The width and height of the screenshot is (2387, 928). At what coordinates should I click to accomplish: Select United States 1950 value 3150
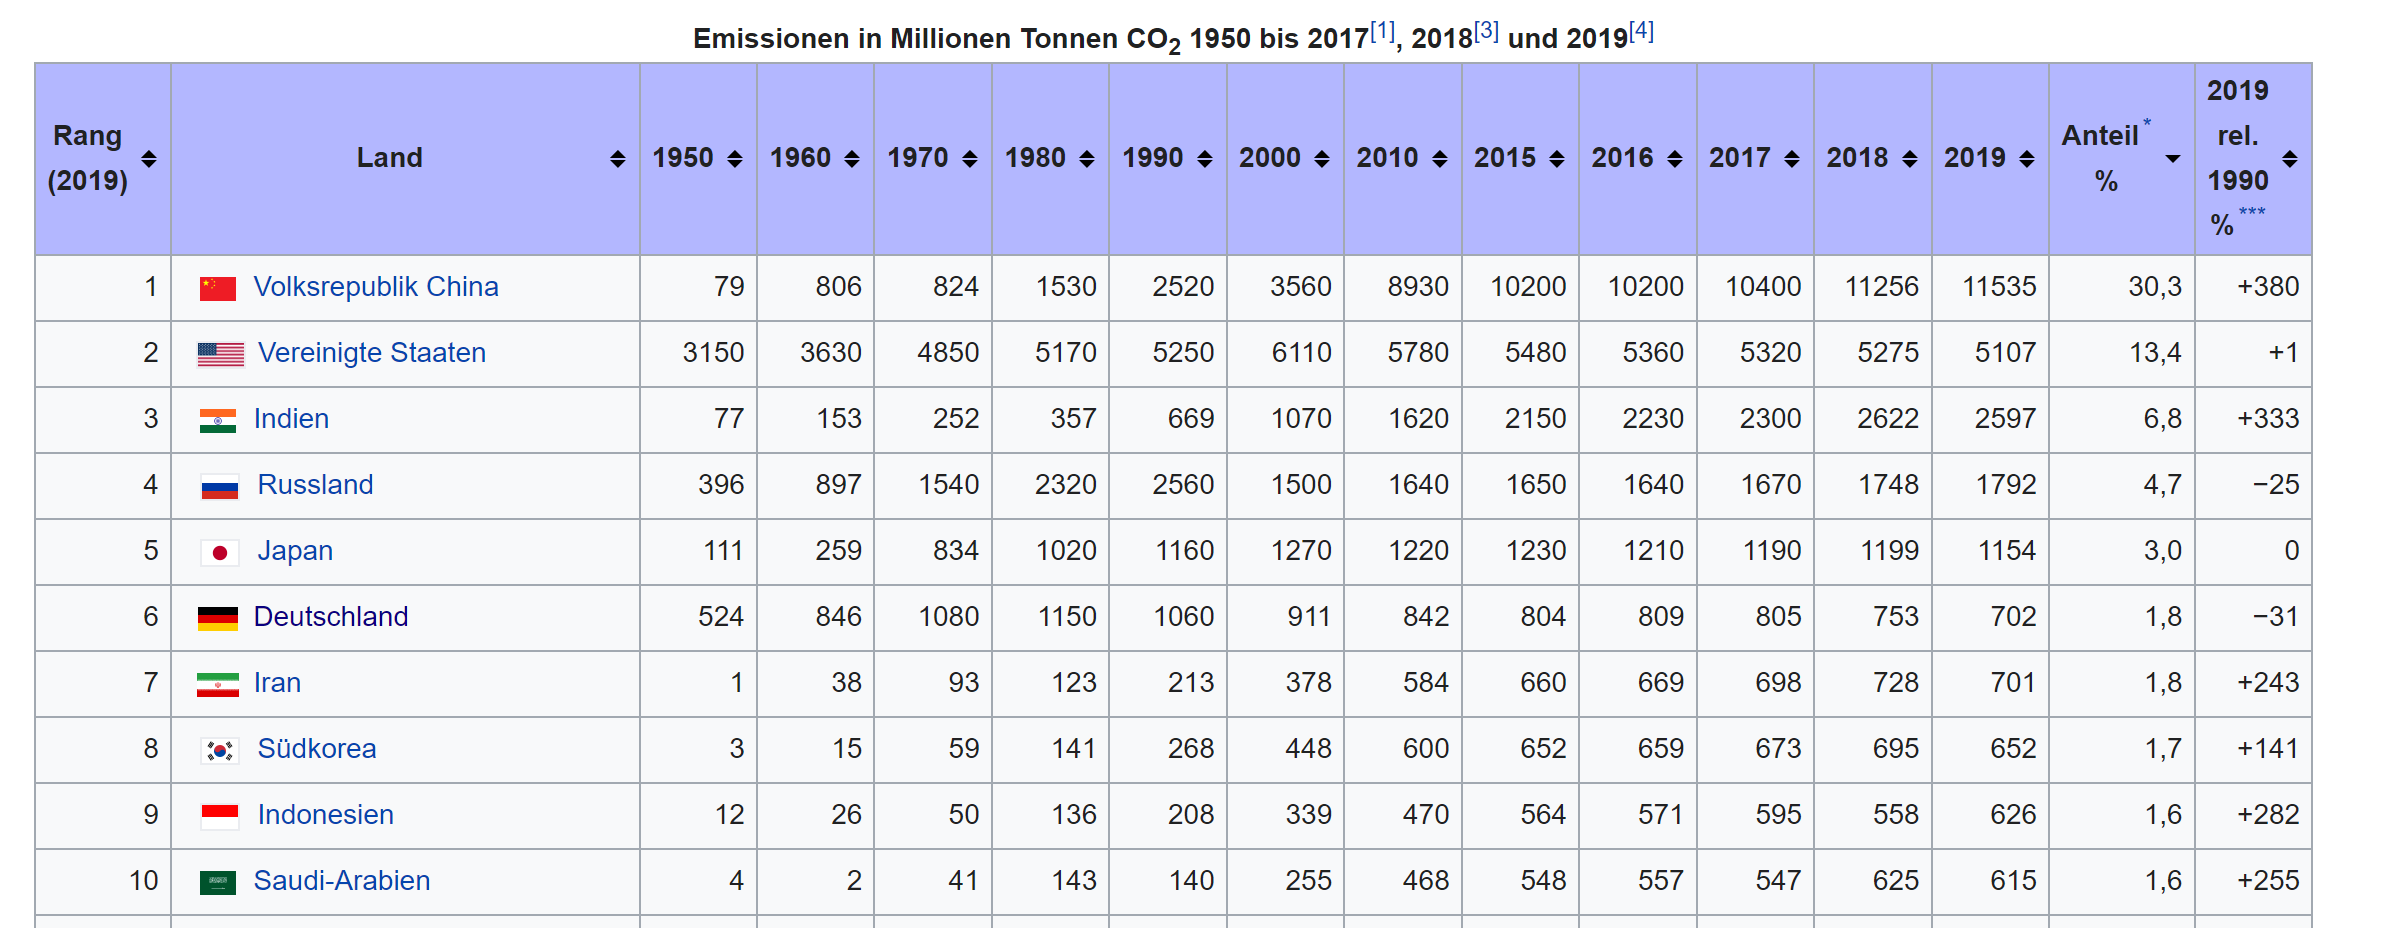[714, 353]
